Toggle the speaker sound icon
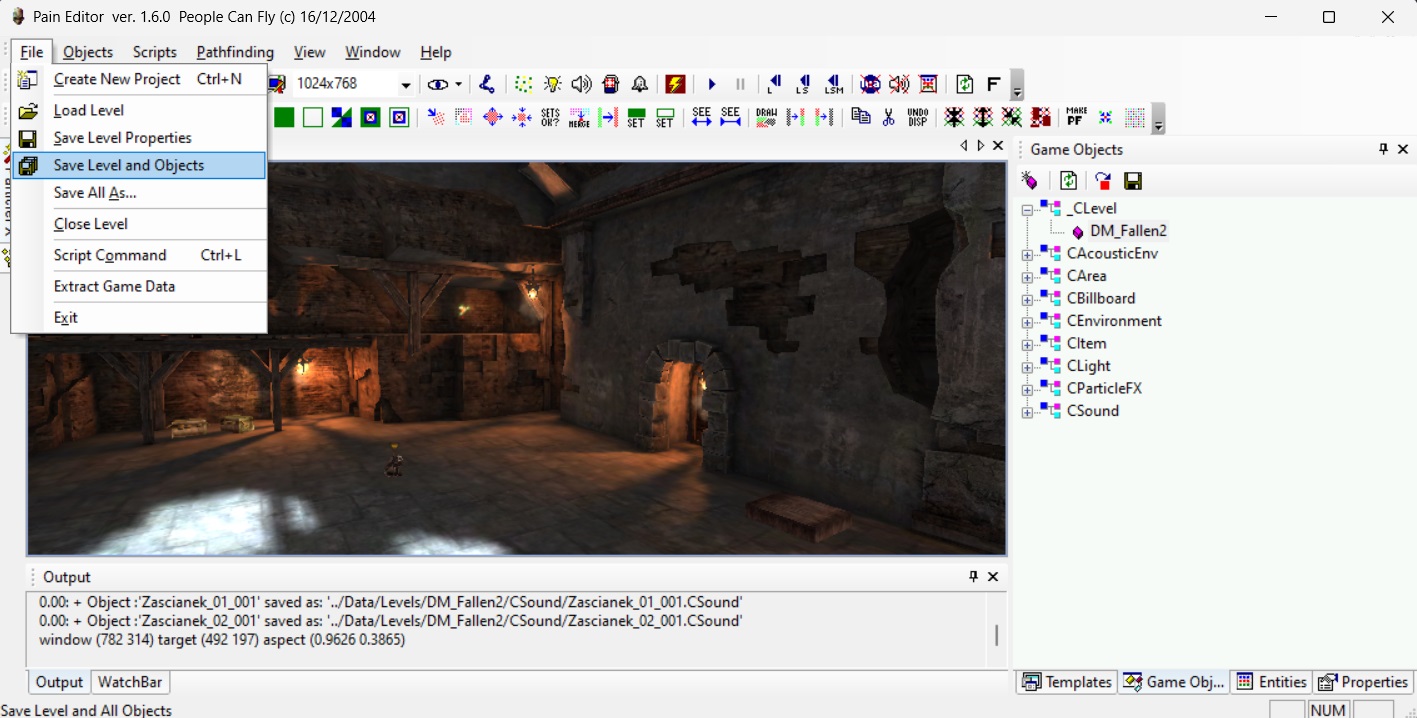The height and width of the screenshot is (718, 1417). (581, 84)
